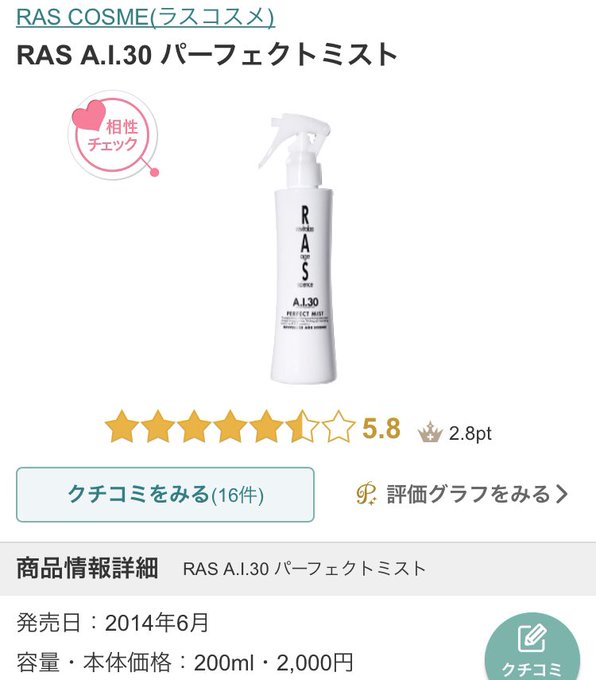Click the third gold rating star

(x=194, y=427)
